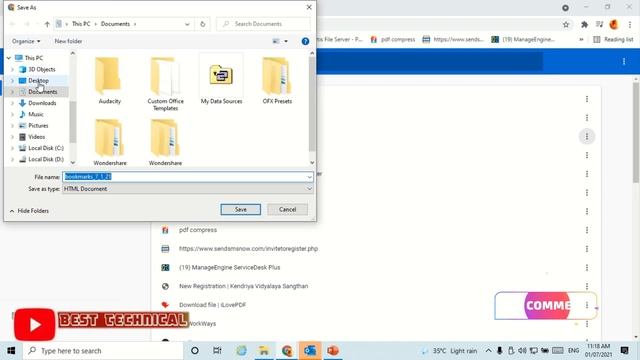
Task: Select Videos in the navigation tree
Action: pyautogui.click(x=36, y=137)
